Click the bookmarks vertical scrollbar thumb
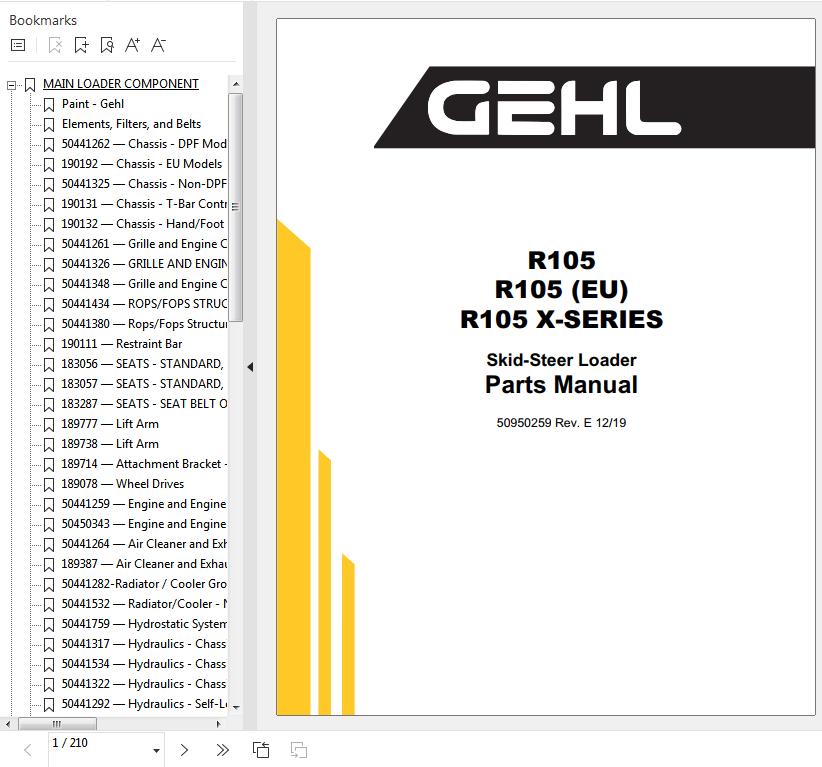The width and height of the screenshot is (822, 767). [x=236, y=207]
